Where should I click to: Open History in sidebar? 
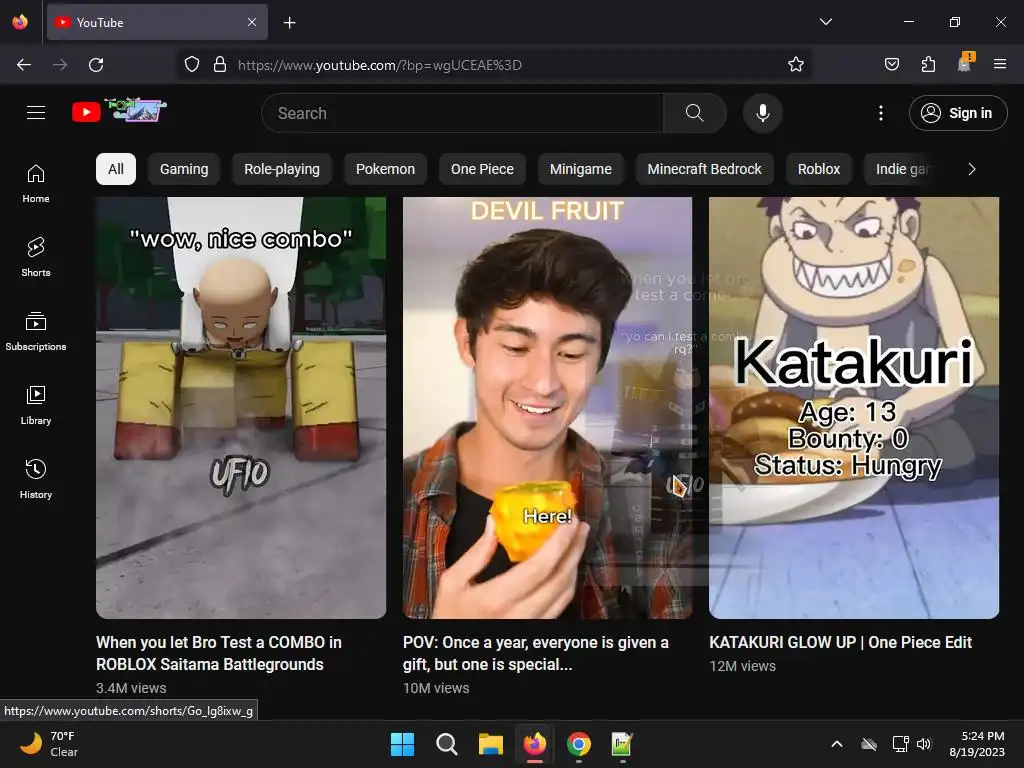(36, 479)
